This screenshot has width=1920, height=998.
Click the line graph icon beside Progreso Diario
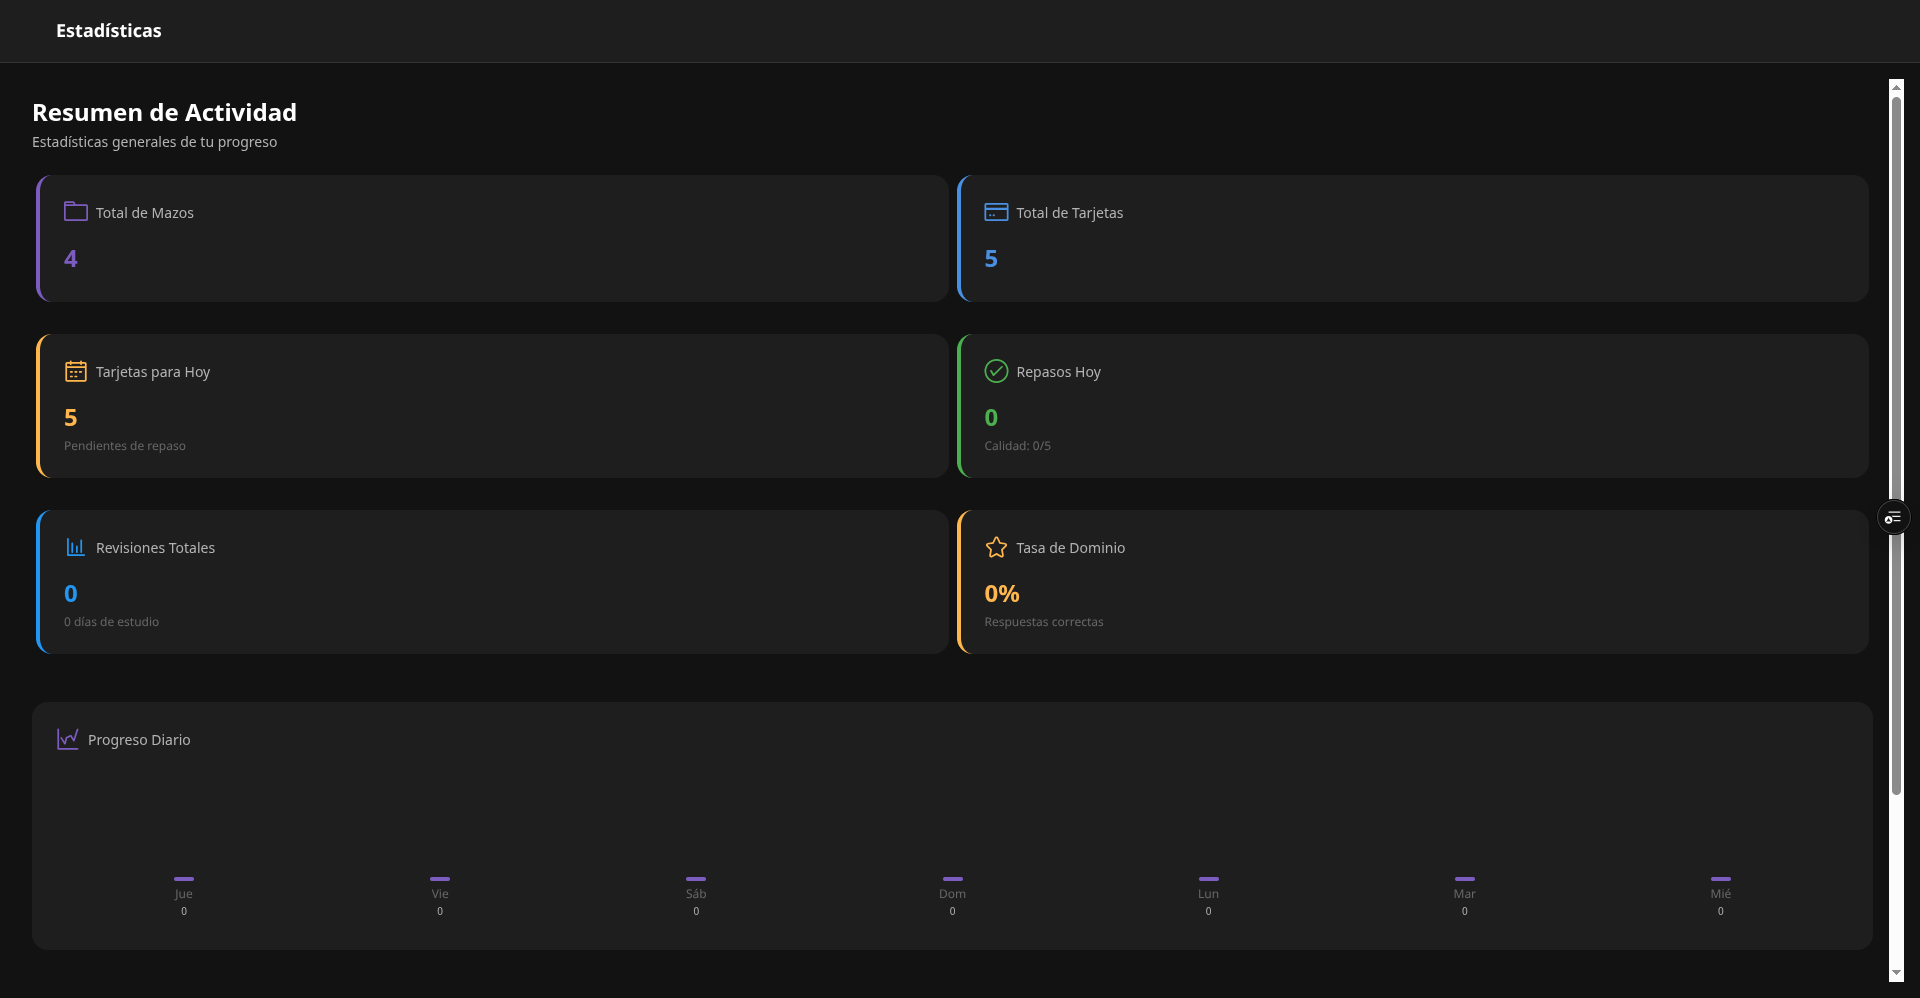point(67,739)
